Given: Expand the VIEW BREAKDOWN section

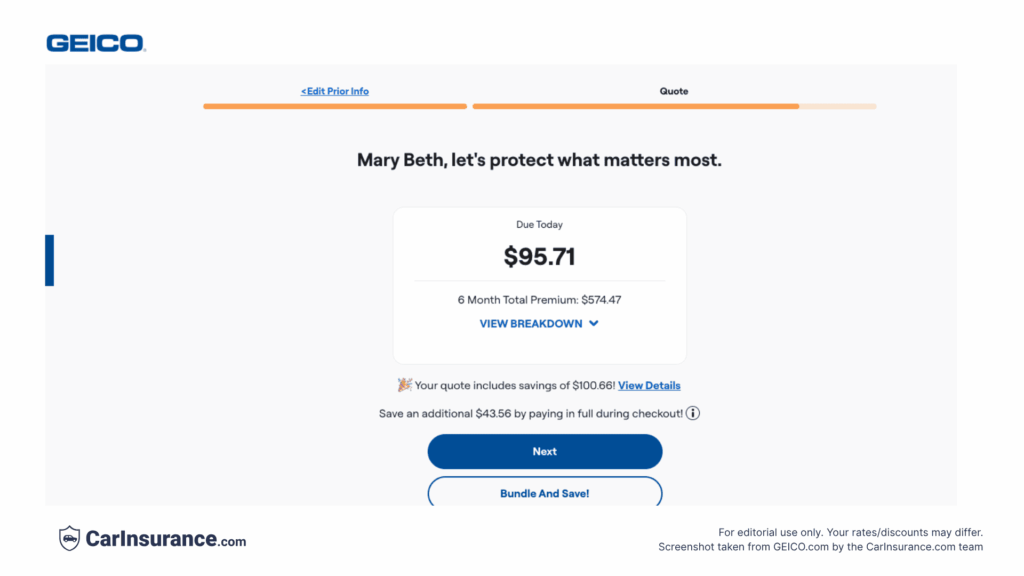Looking at the screenshot, I should (x=531, y=323).
